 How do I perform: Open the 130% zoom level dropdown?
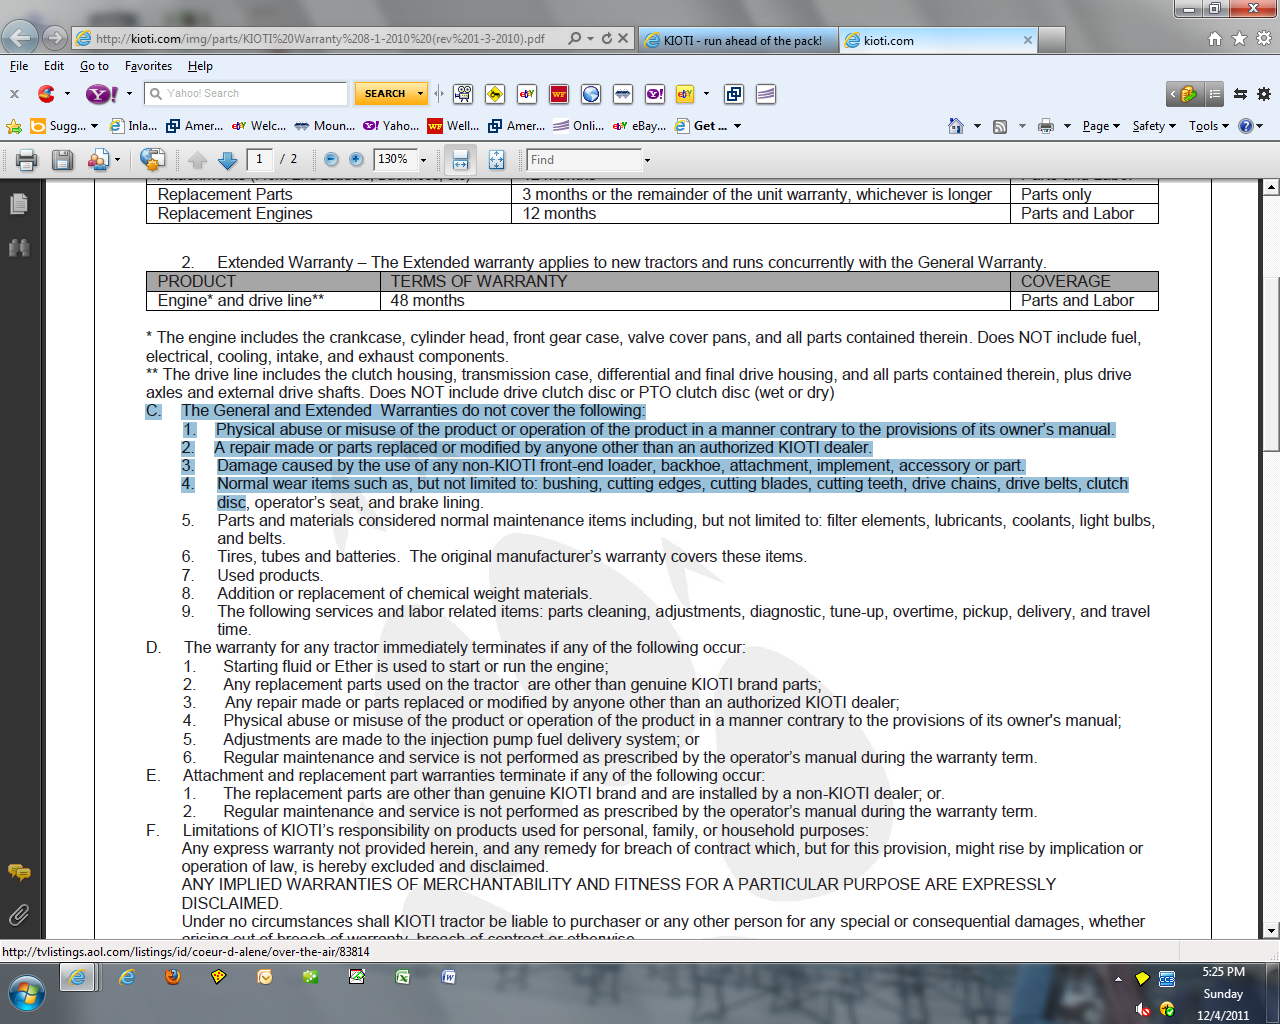(x=423, y=160)
